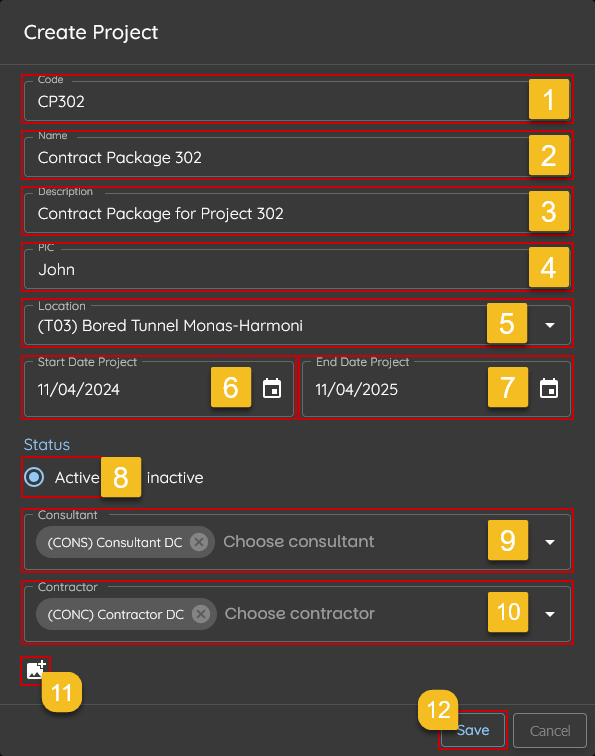The image size is (595, 756).
Task: Focus the Code field containing CP302
Action: pyautogui.click(x=297, y=100)
